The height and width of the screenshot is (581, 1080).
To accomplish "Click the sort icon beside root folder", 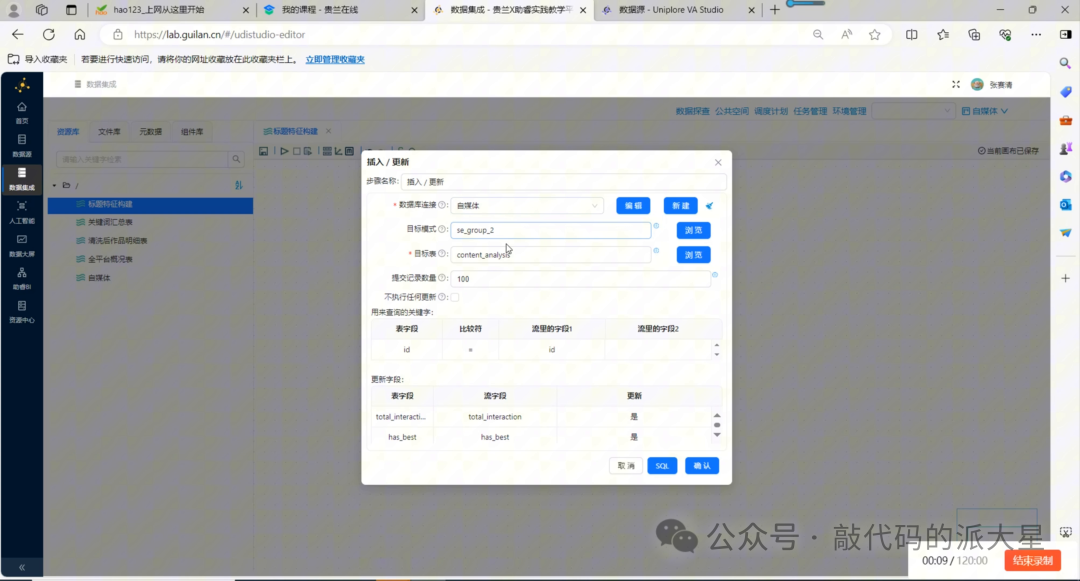I will tap(238, 185).
